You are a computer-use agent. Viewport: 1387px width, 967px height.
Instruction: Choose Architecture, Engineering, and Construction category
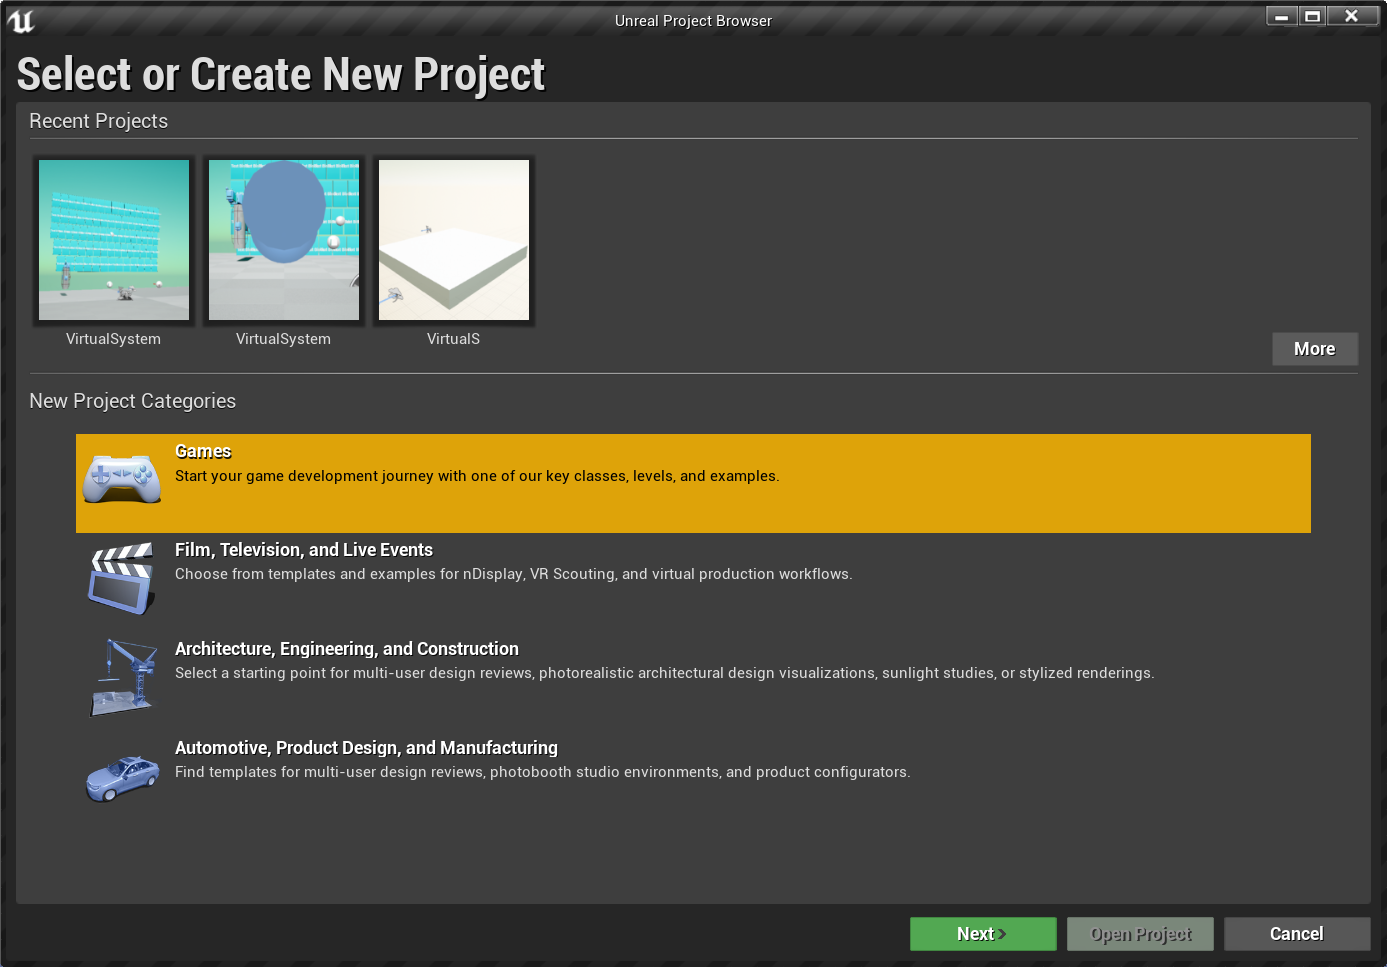pos(347,649)
